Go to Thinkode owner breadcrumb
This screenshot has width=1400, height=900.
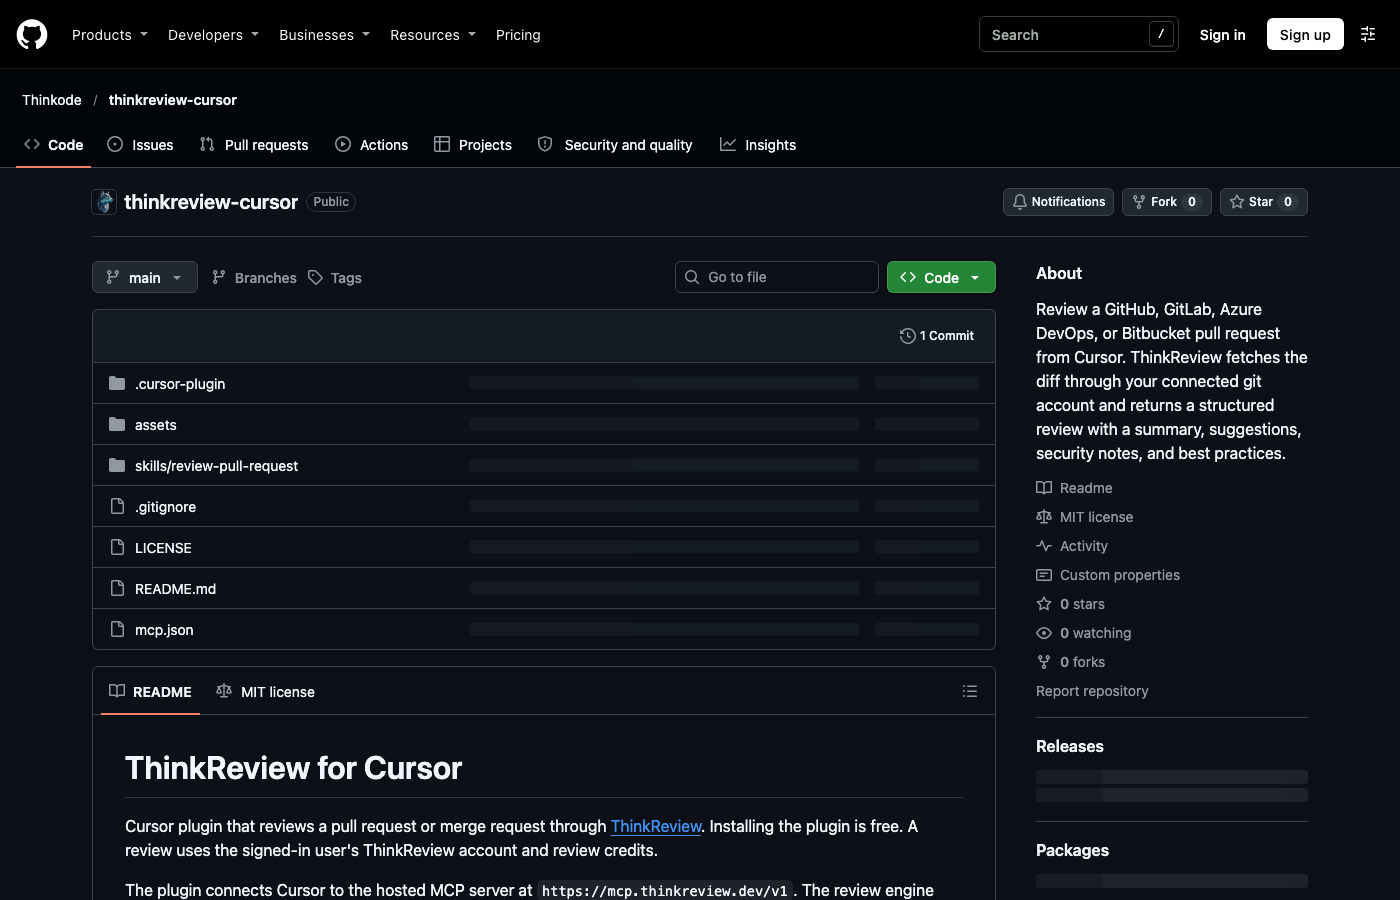pos(52,100)
